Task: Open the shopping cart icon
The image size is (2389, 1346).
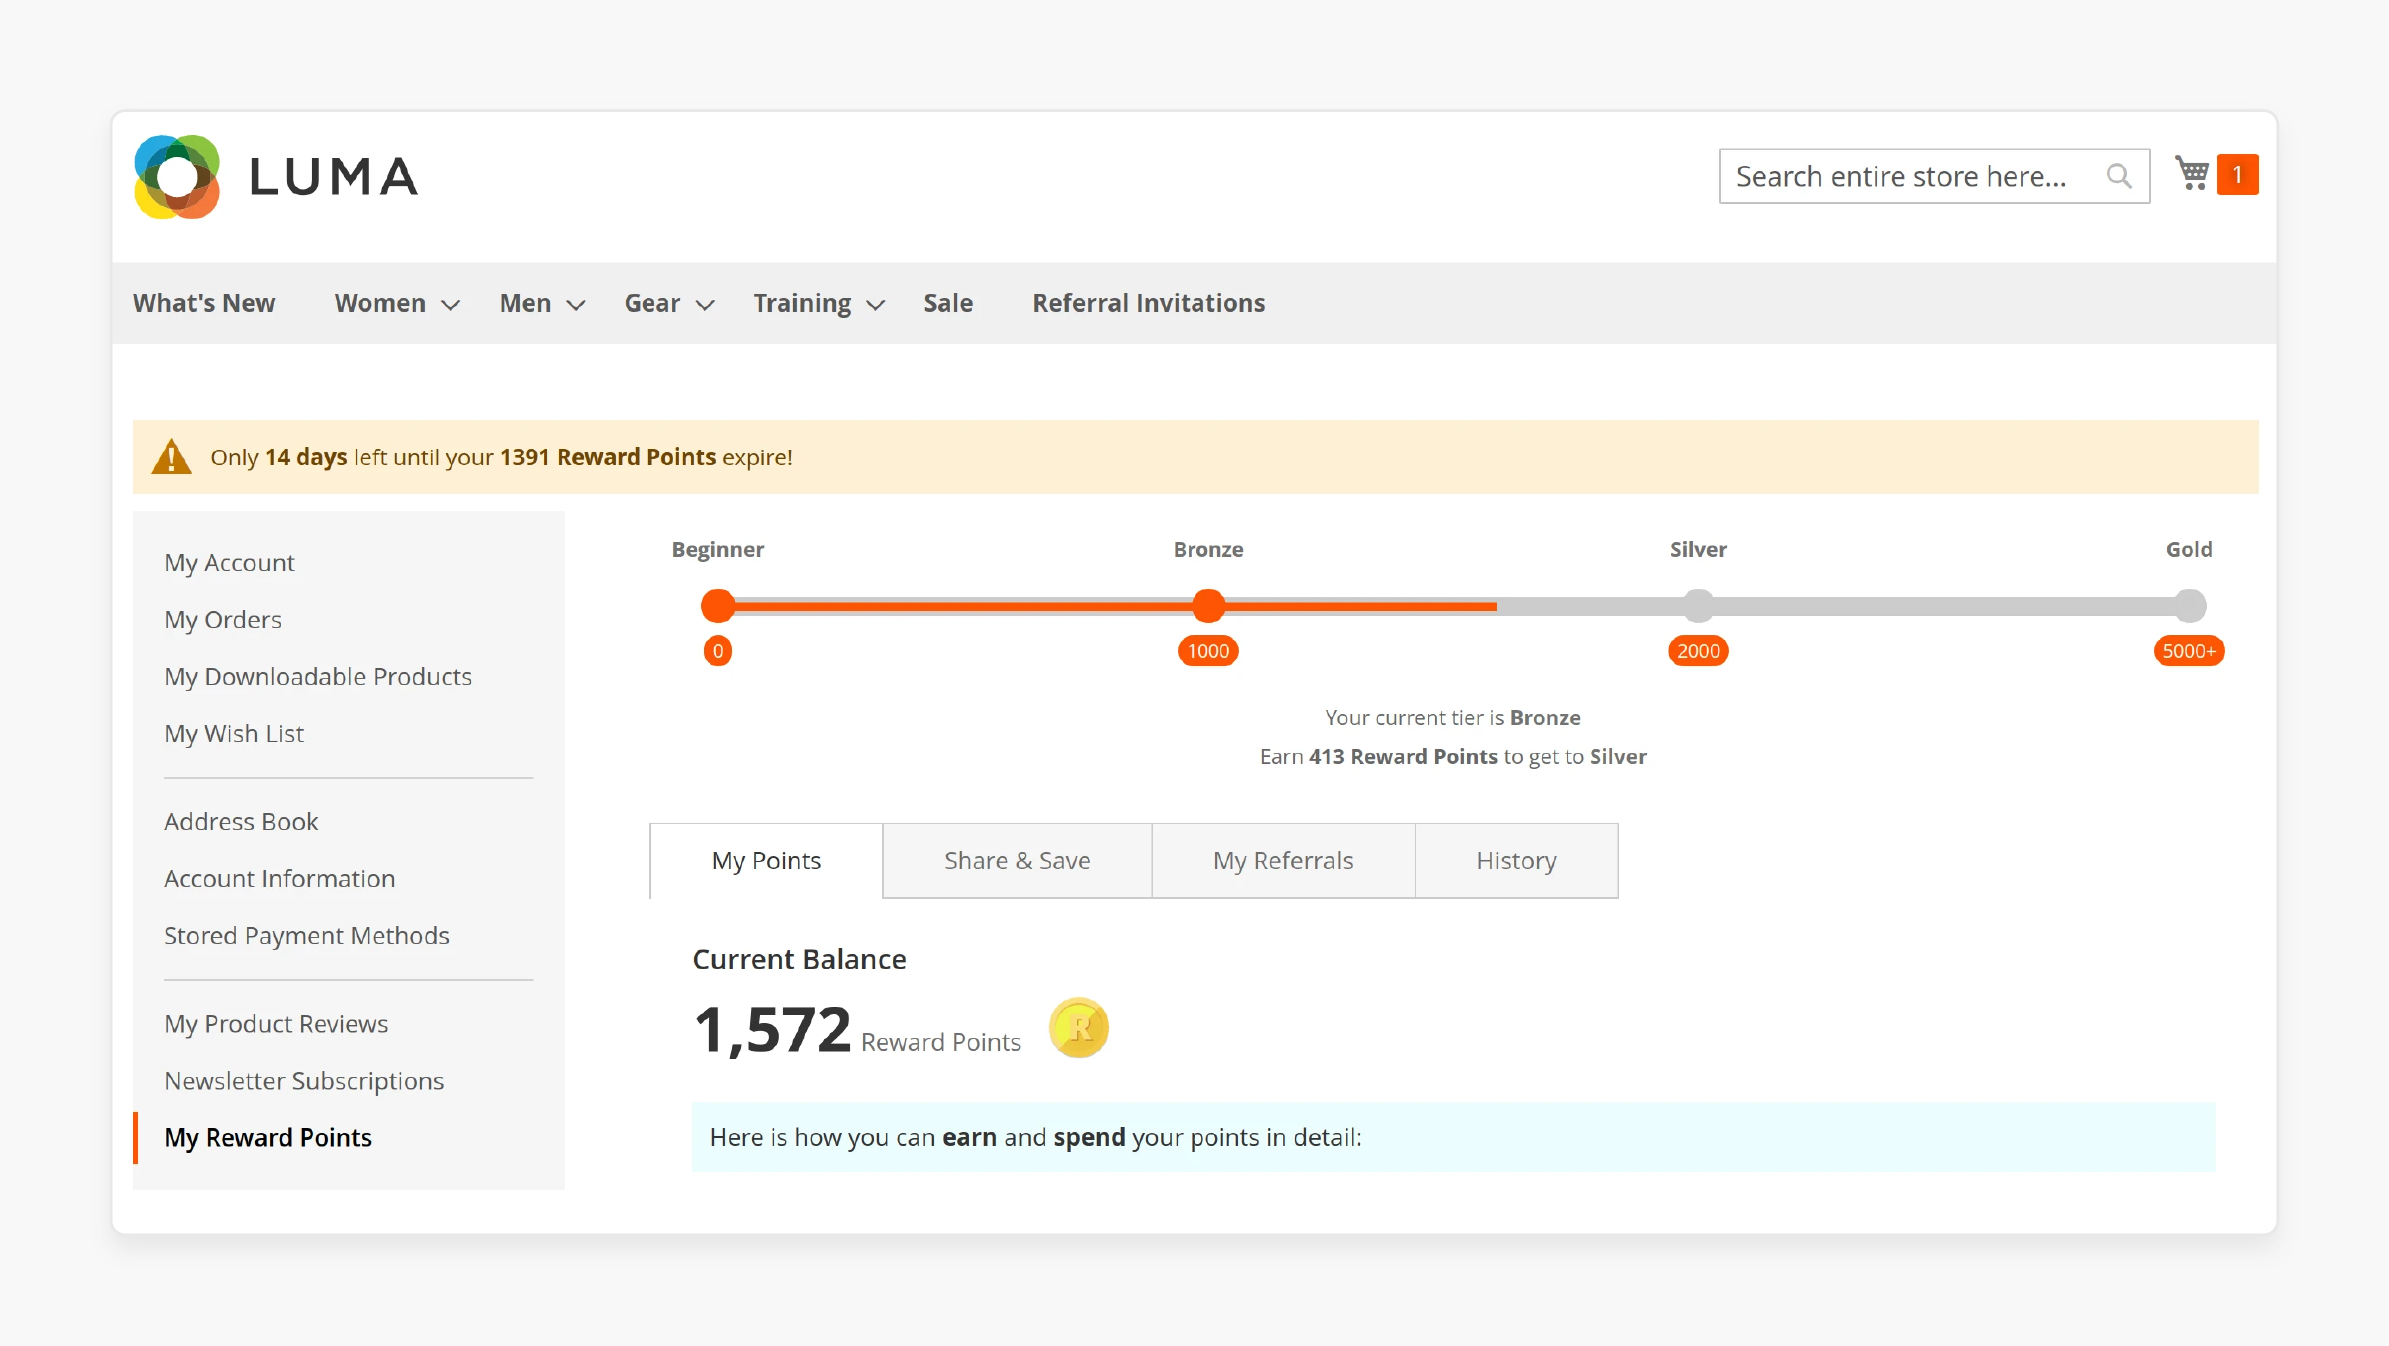Action: [x=2192, y=174]
